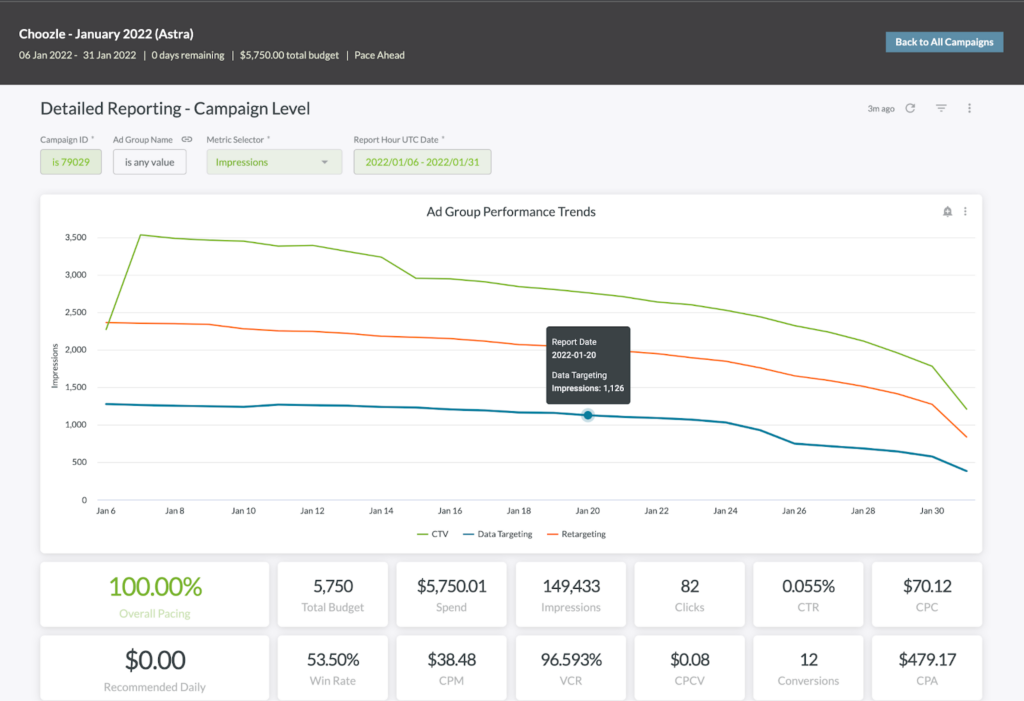Open Ad Group Name 'is any value' filter

(150, 162)
